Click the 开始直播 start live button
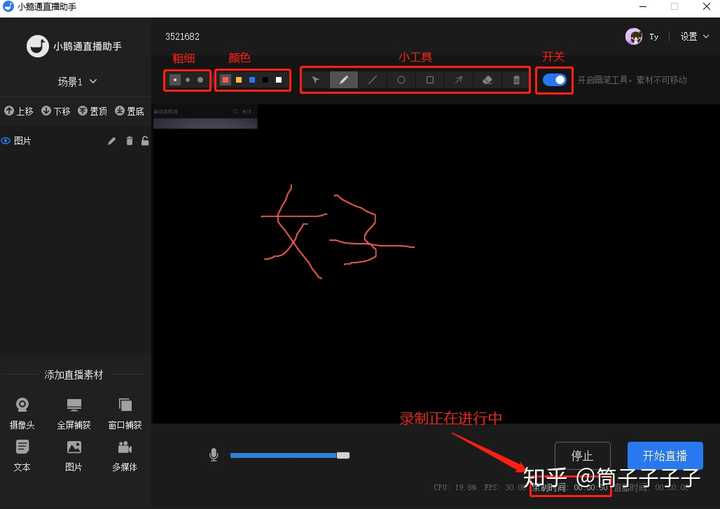The image size is (720, 509). click(665, 455)
